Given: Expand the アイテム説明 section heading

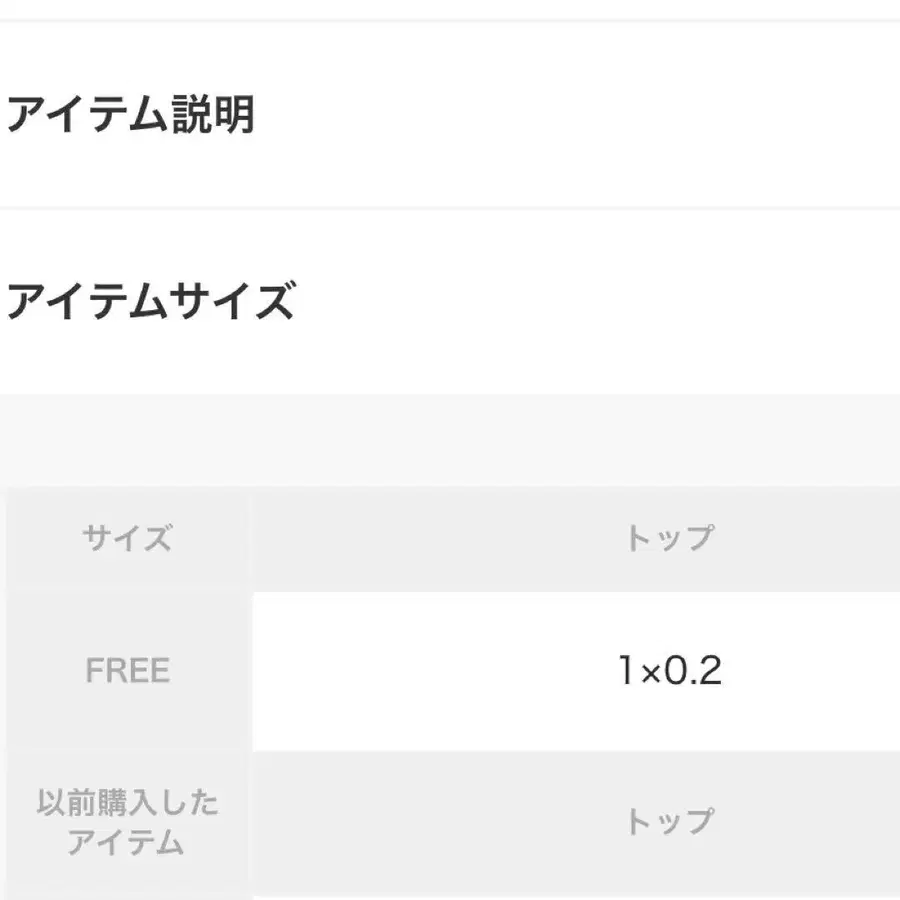Looking at the screenshot, I should point(130,115).
